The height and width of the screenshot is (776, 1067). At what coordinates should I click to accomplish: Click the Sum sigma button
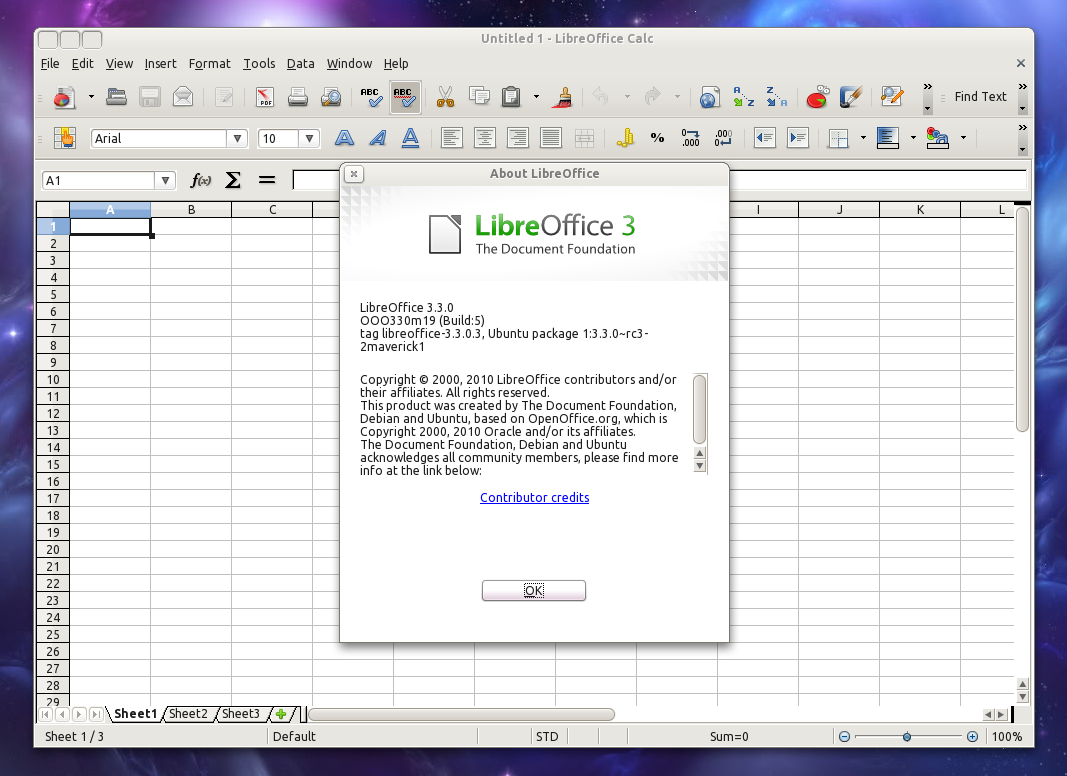coord(233,180)
